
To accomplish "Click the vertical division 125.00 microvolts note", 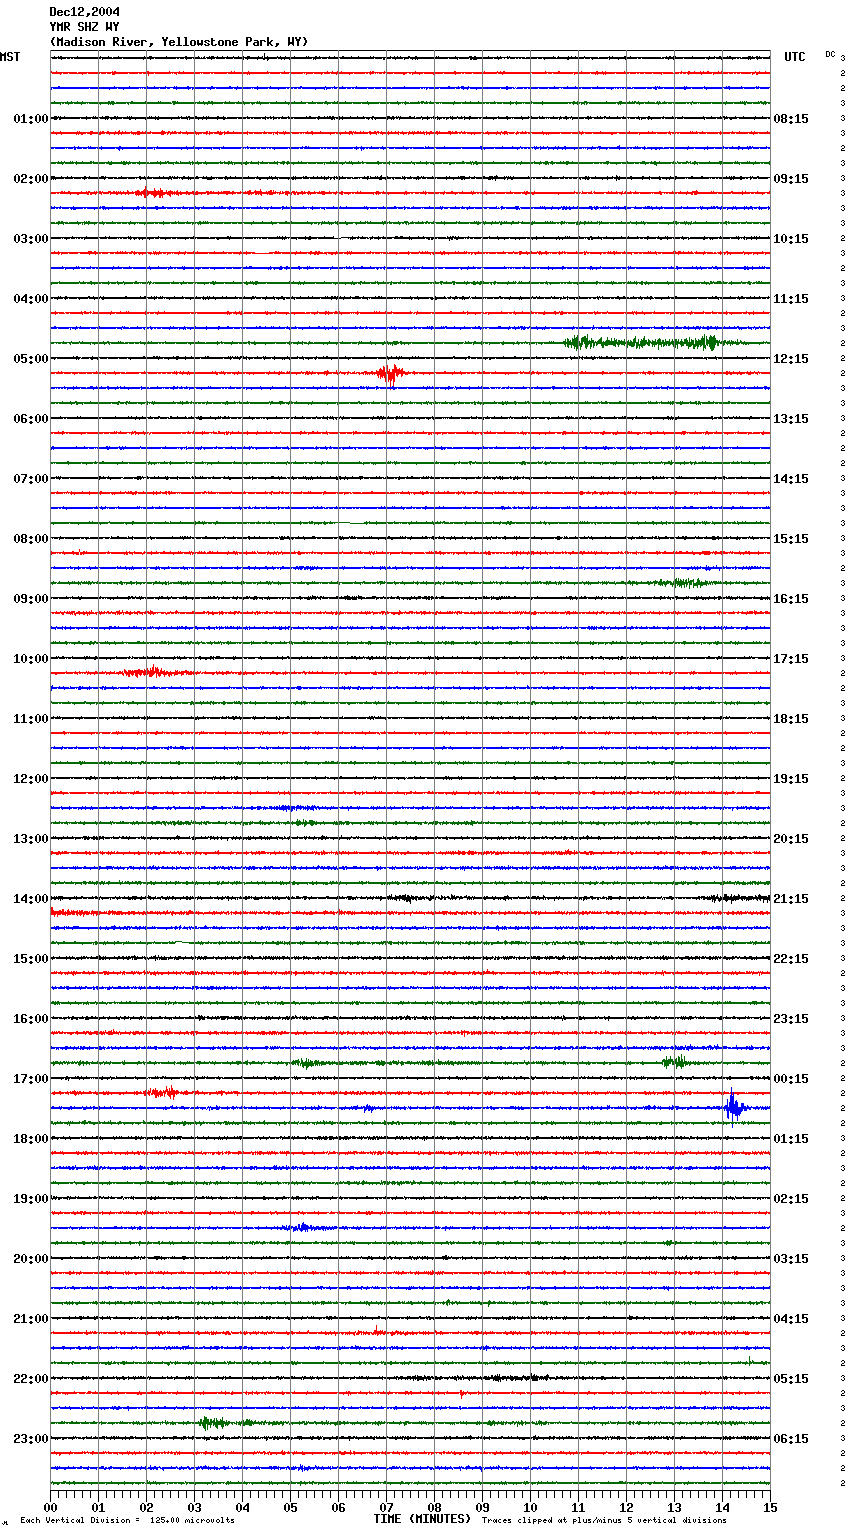I will [127, 1521].
